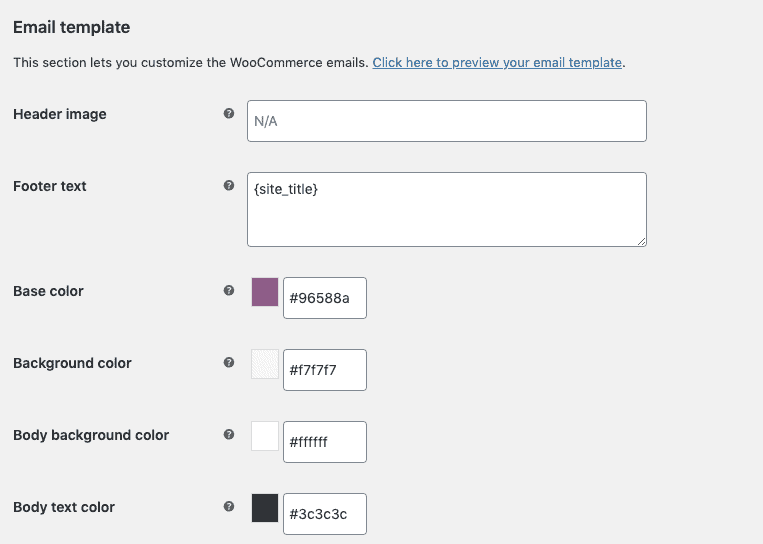Focus the Header image input field

pyautogui.click(x=446, y=121)
